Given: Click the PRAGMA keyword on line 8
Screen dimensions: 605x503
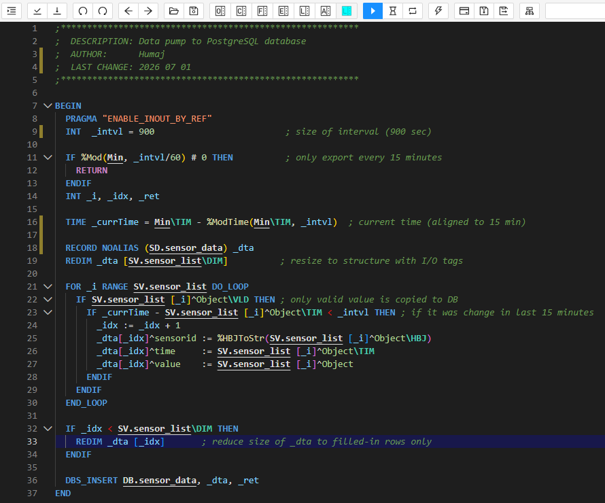Looking at the screenshot, I should tap(81, 119).
